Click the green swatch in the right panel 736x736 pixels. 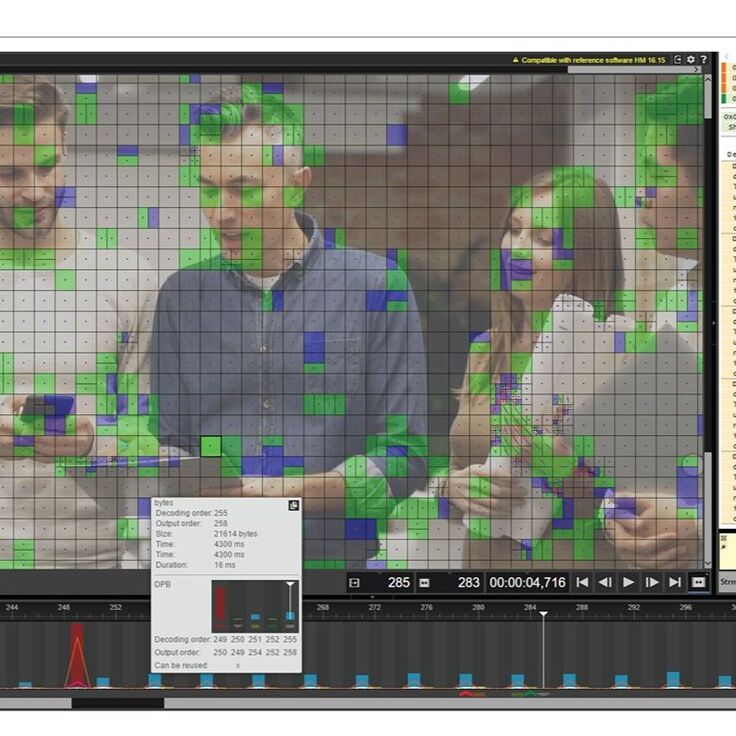tap(724, 99)
